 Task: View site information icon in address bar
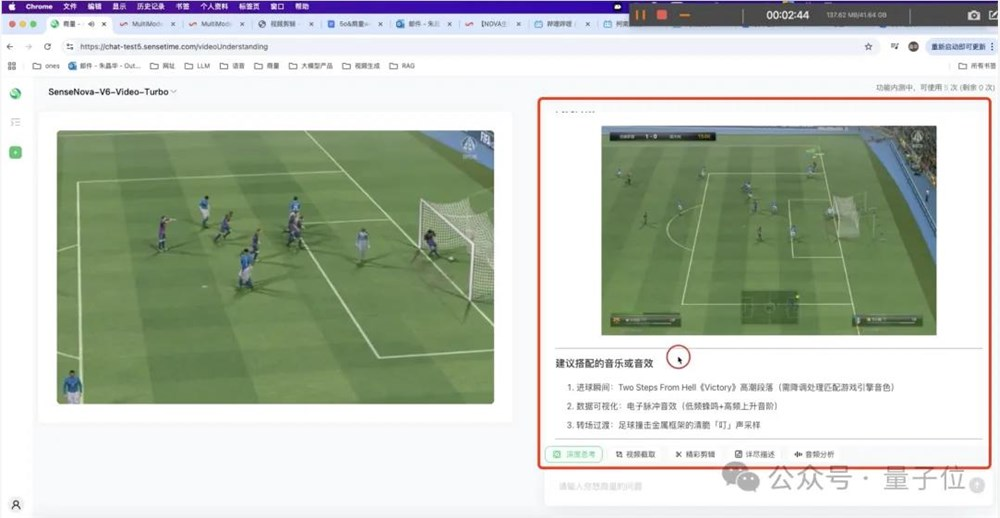[x=70, y=47]
